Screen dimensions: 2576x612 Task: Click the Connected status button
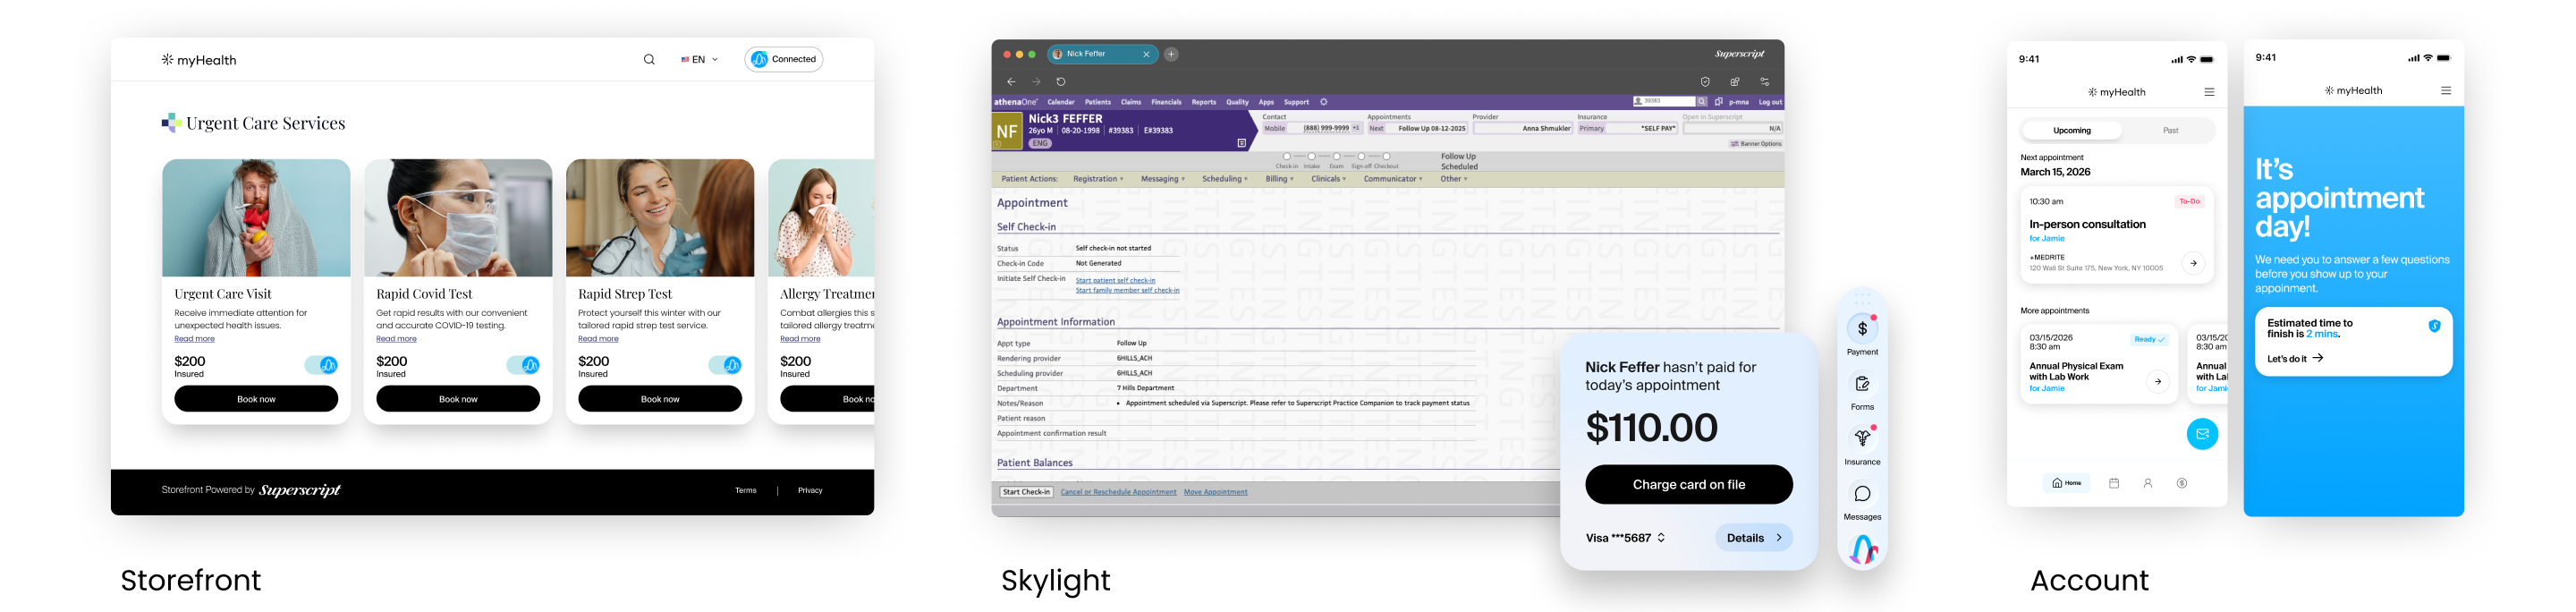pyautogui.click(x=784, y=59)
